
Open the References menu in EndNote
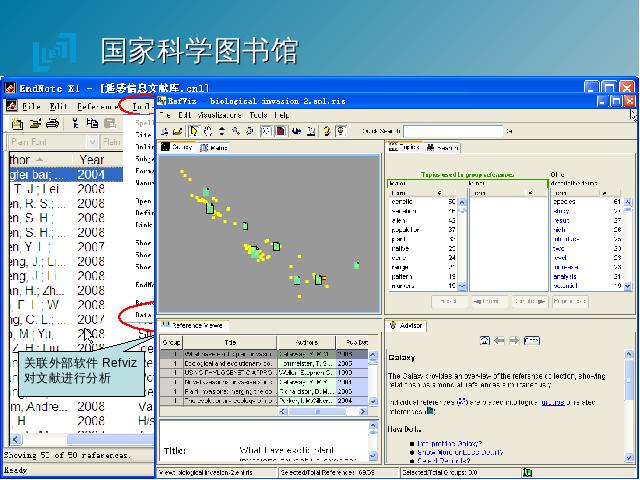(98, 107)
